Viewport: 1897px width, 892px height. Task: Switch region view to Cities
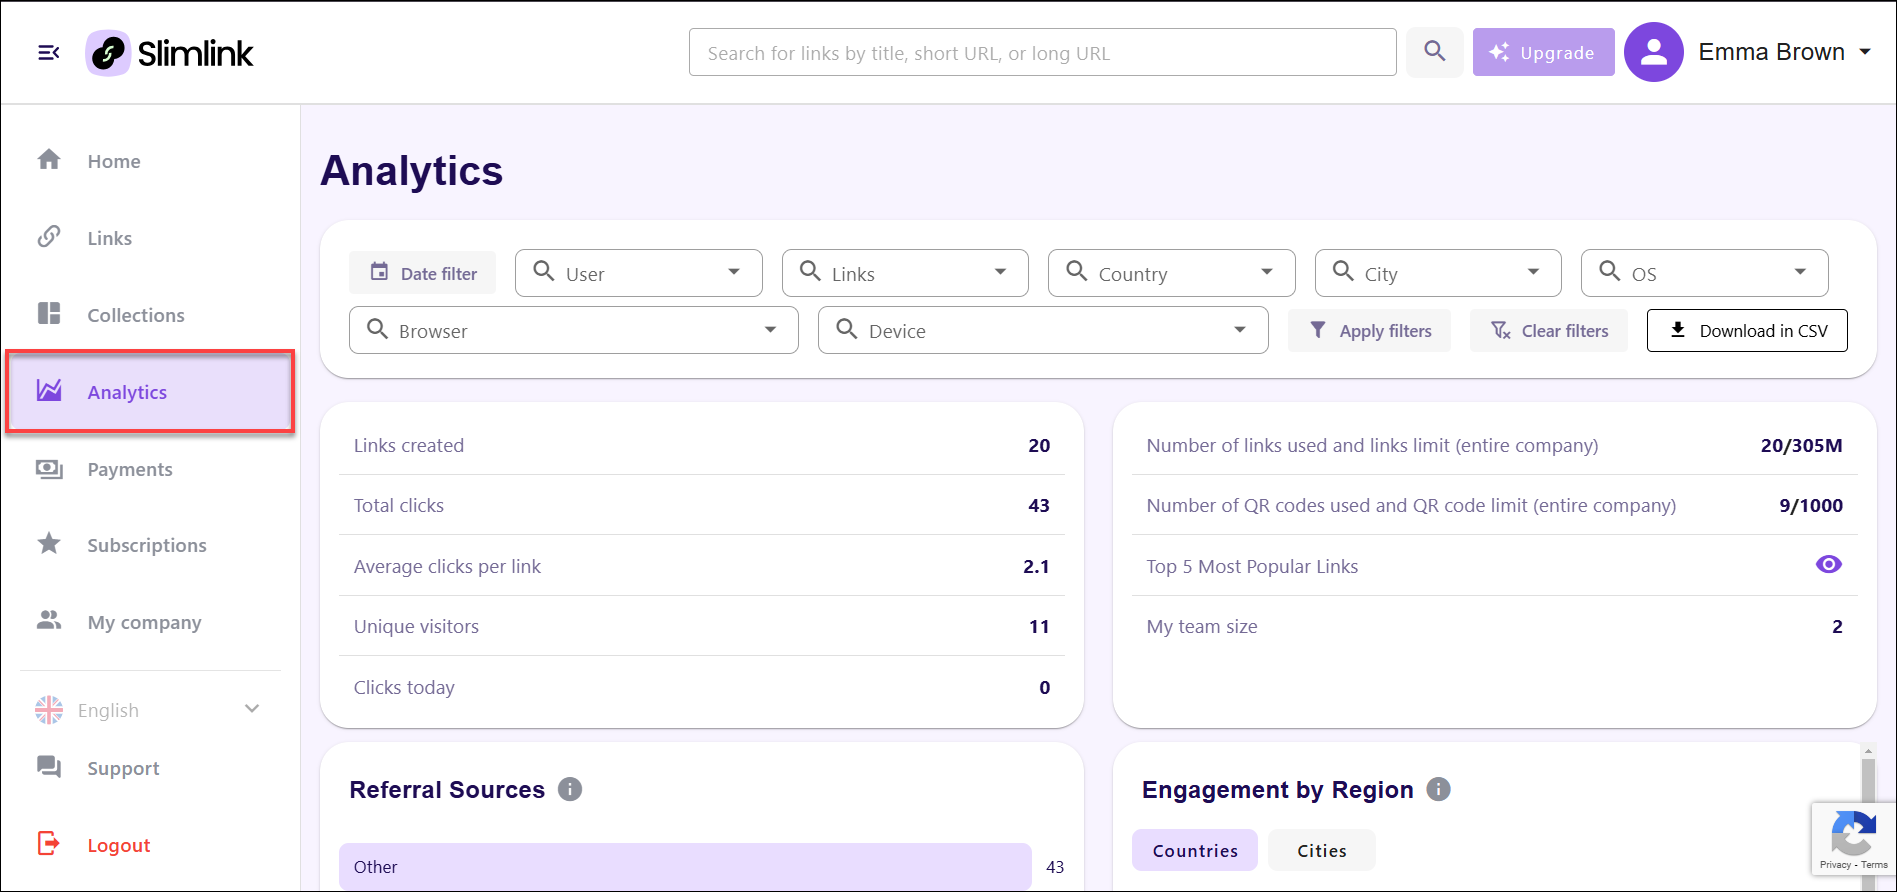1321,850
